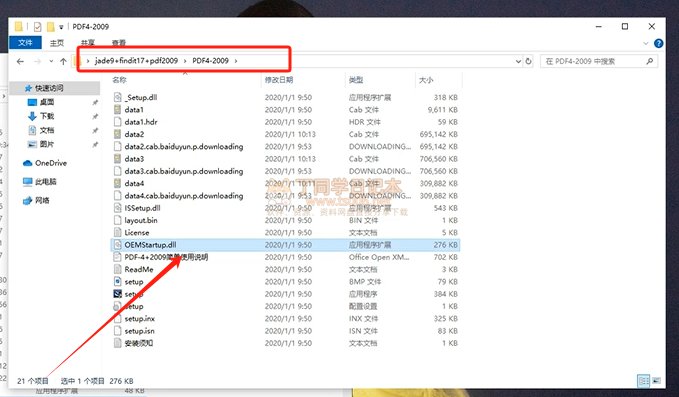The image size is (679, 397).
Task: Select the data2 cab file icon
Action: click(117, 134)
